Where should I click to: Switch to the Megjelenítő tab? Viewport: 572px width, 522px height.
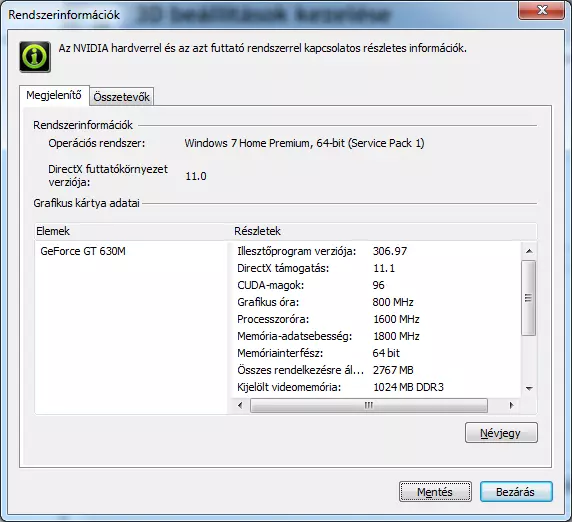[54, 96]
